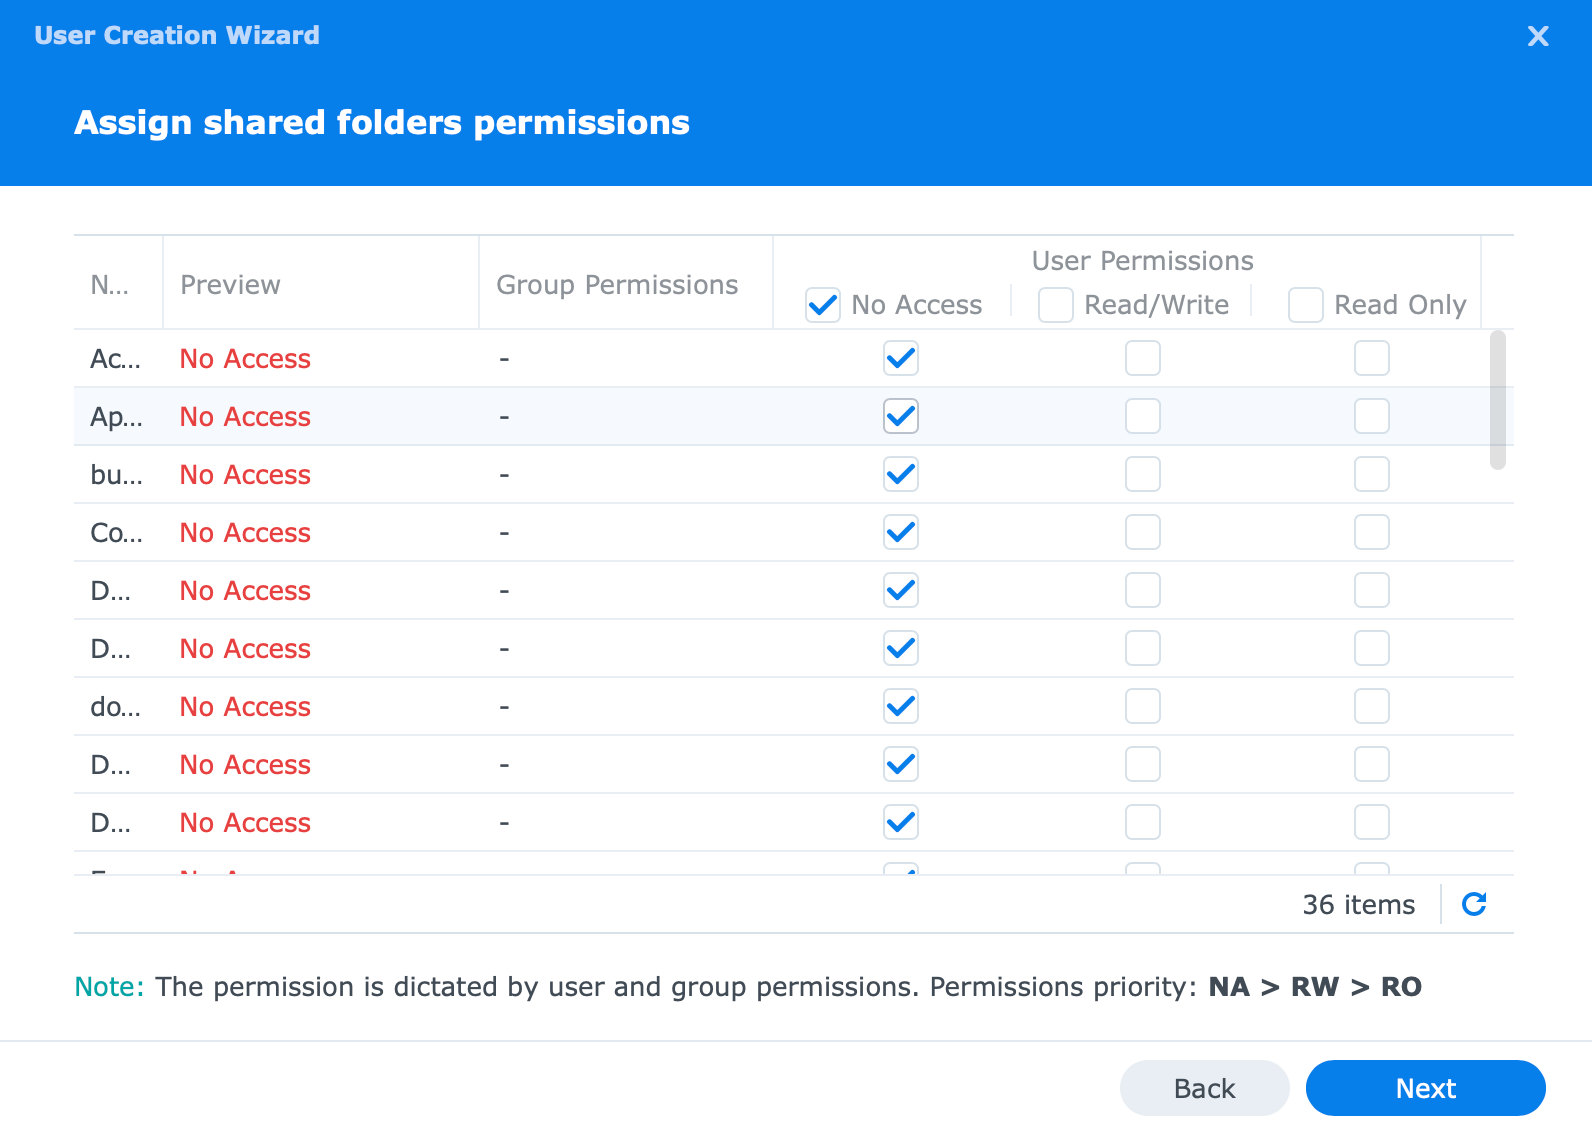Tick the header Read/Write select-all checkbox

point(1056,305)
